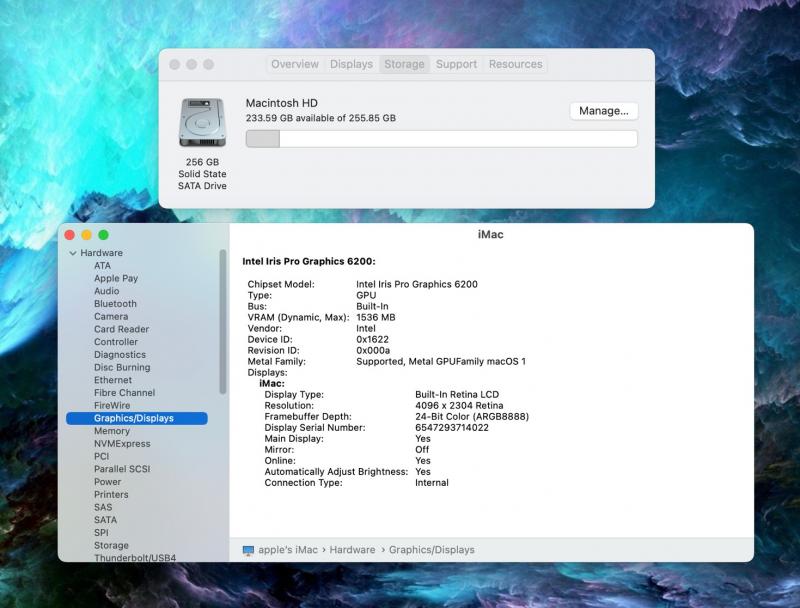Image resolution: width=800 pixels, height=608 pixels.
Task: Open the Support tab
Action: point(456,64)
